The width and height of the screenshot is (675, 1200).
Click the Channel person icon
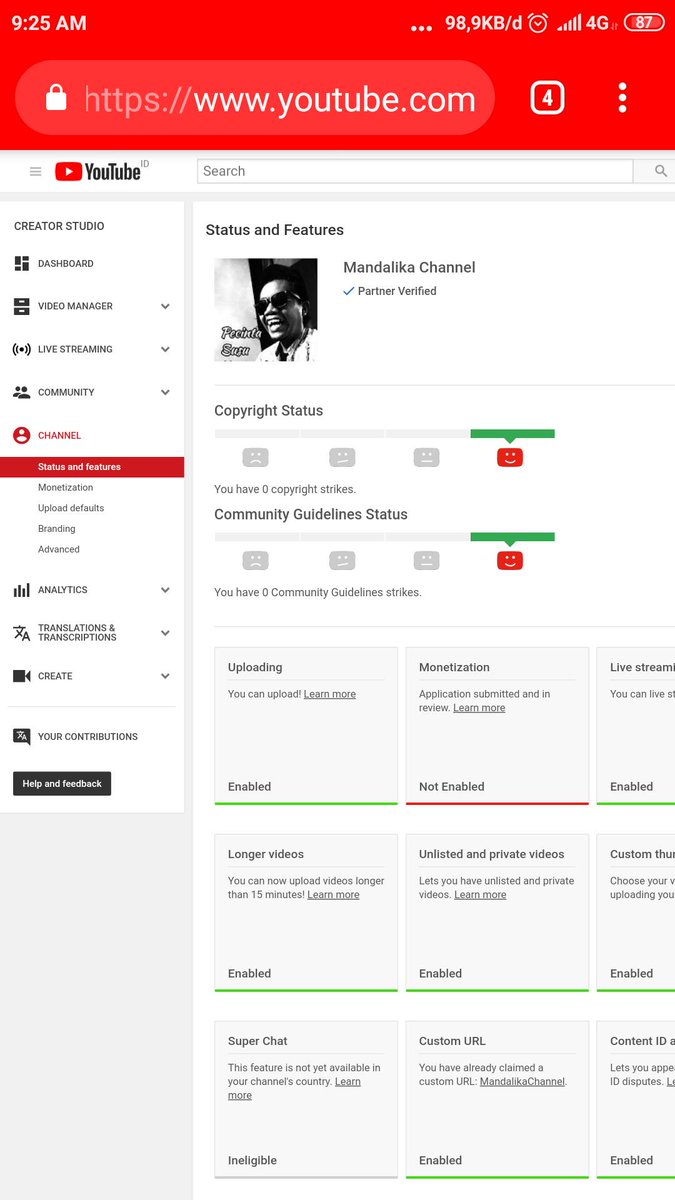pos(21,436)
